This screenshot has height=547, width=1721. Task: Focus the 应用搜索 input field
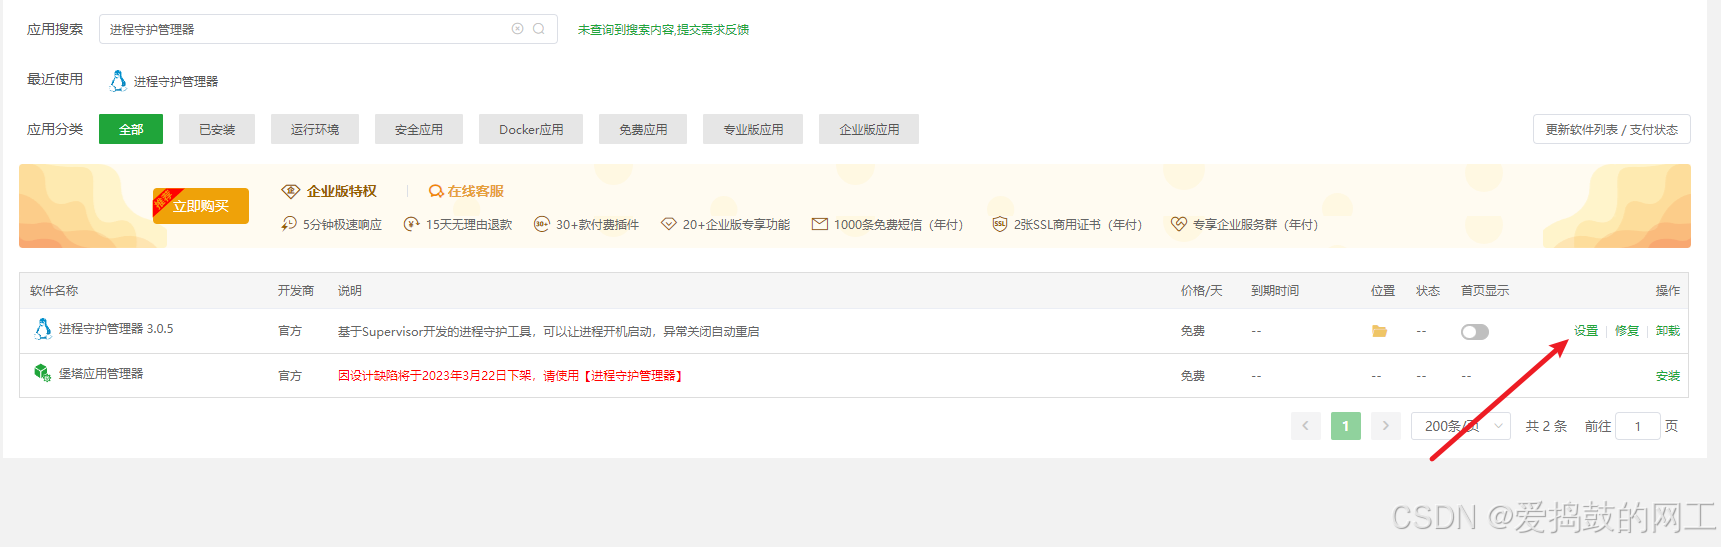(x=328, y=29)
